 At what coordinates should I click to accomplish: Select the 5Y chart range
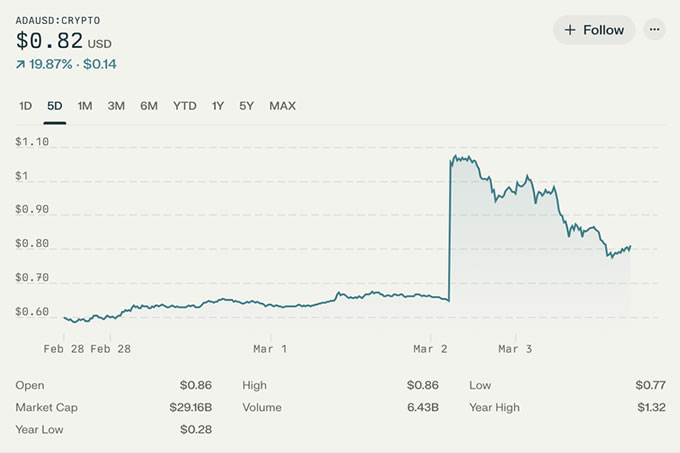(247, 106)
